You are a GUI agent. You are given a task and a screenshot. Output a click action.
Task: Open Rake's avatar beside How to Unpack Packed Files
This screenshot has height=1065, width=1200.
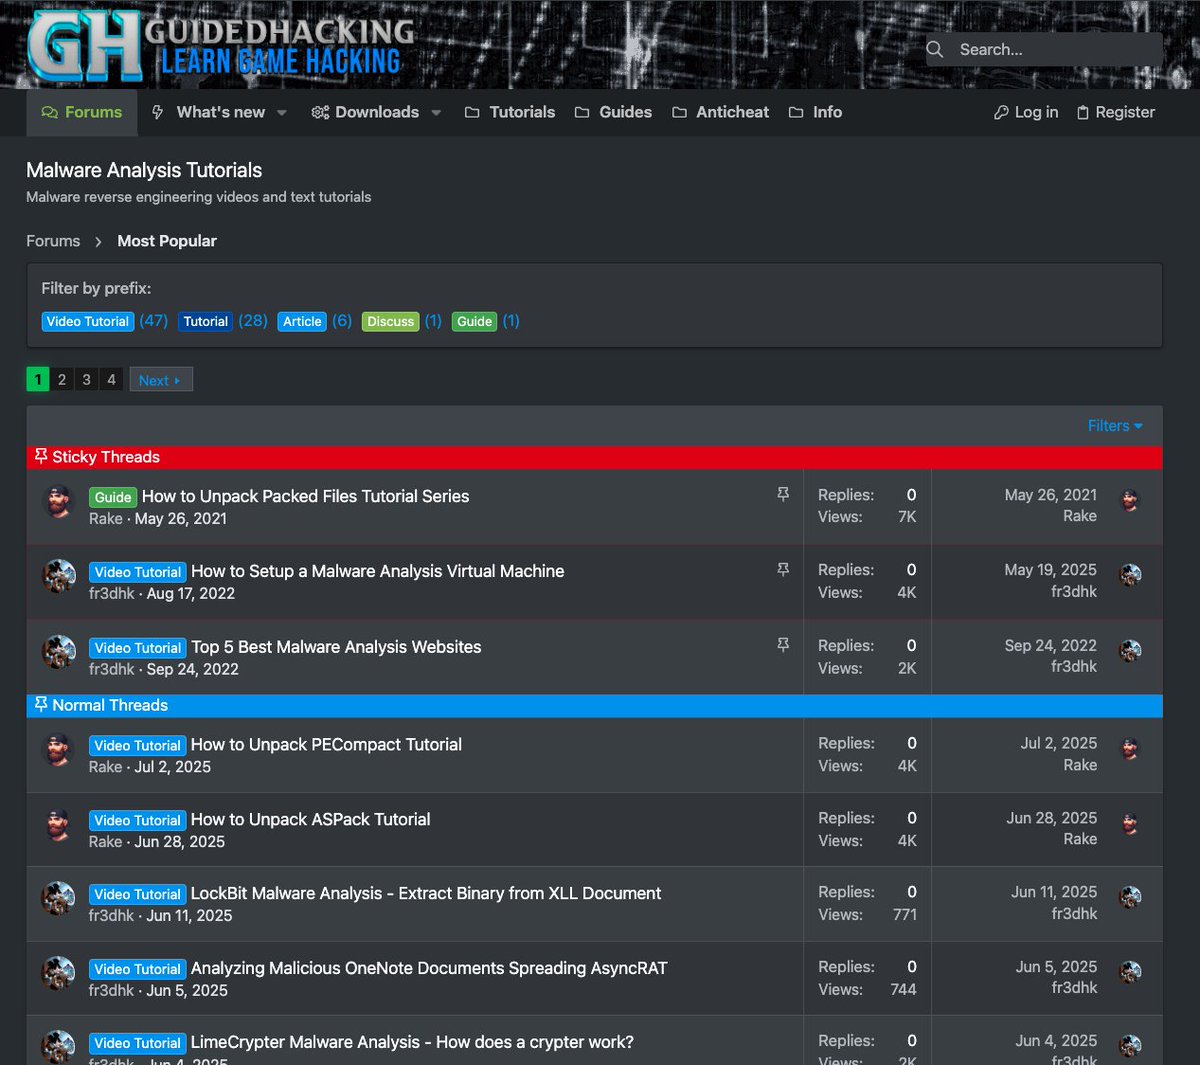pos(58,502)
